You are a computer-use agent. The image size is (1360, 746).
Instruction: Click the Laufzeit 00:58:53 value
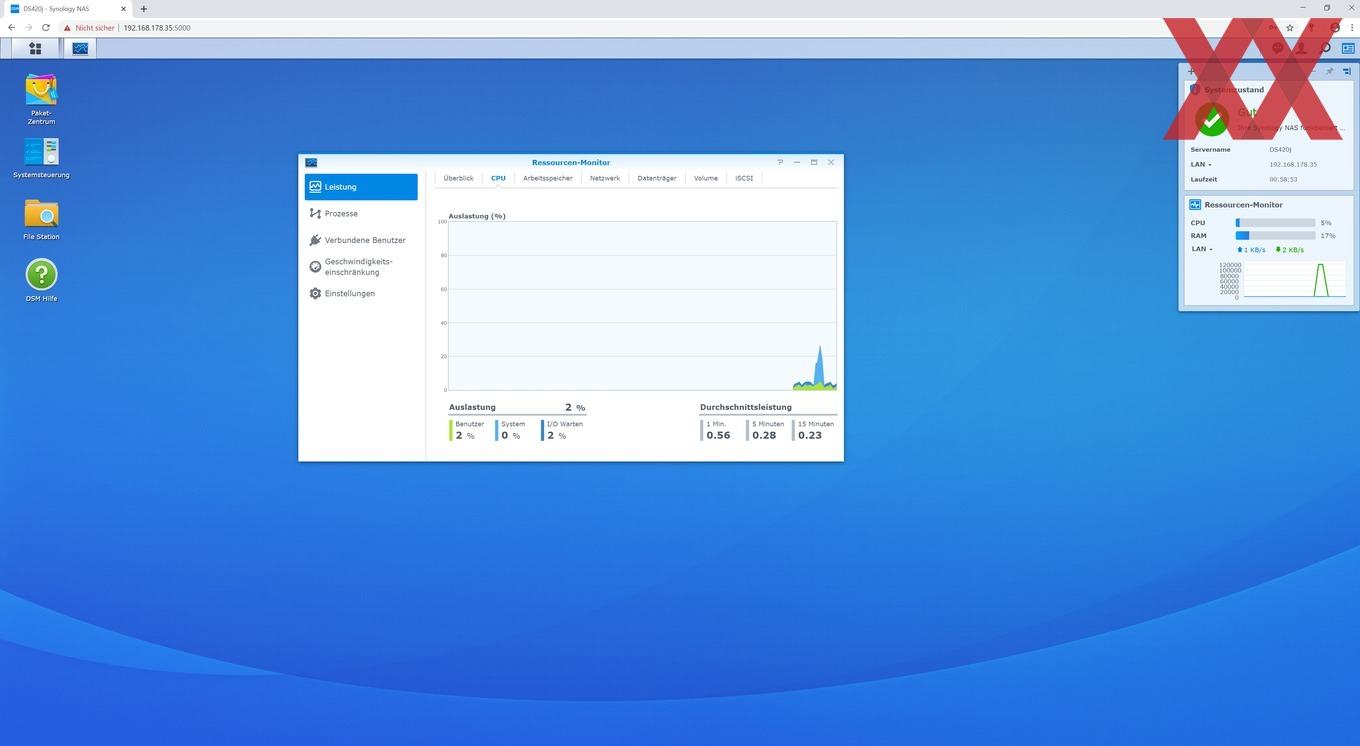1283,179
